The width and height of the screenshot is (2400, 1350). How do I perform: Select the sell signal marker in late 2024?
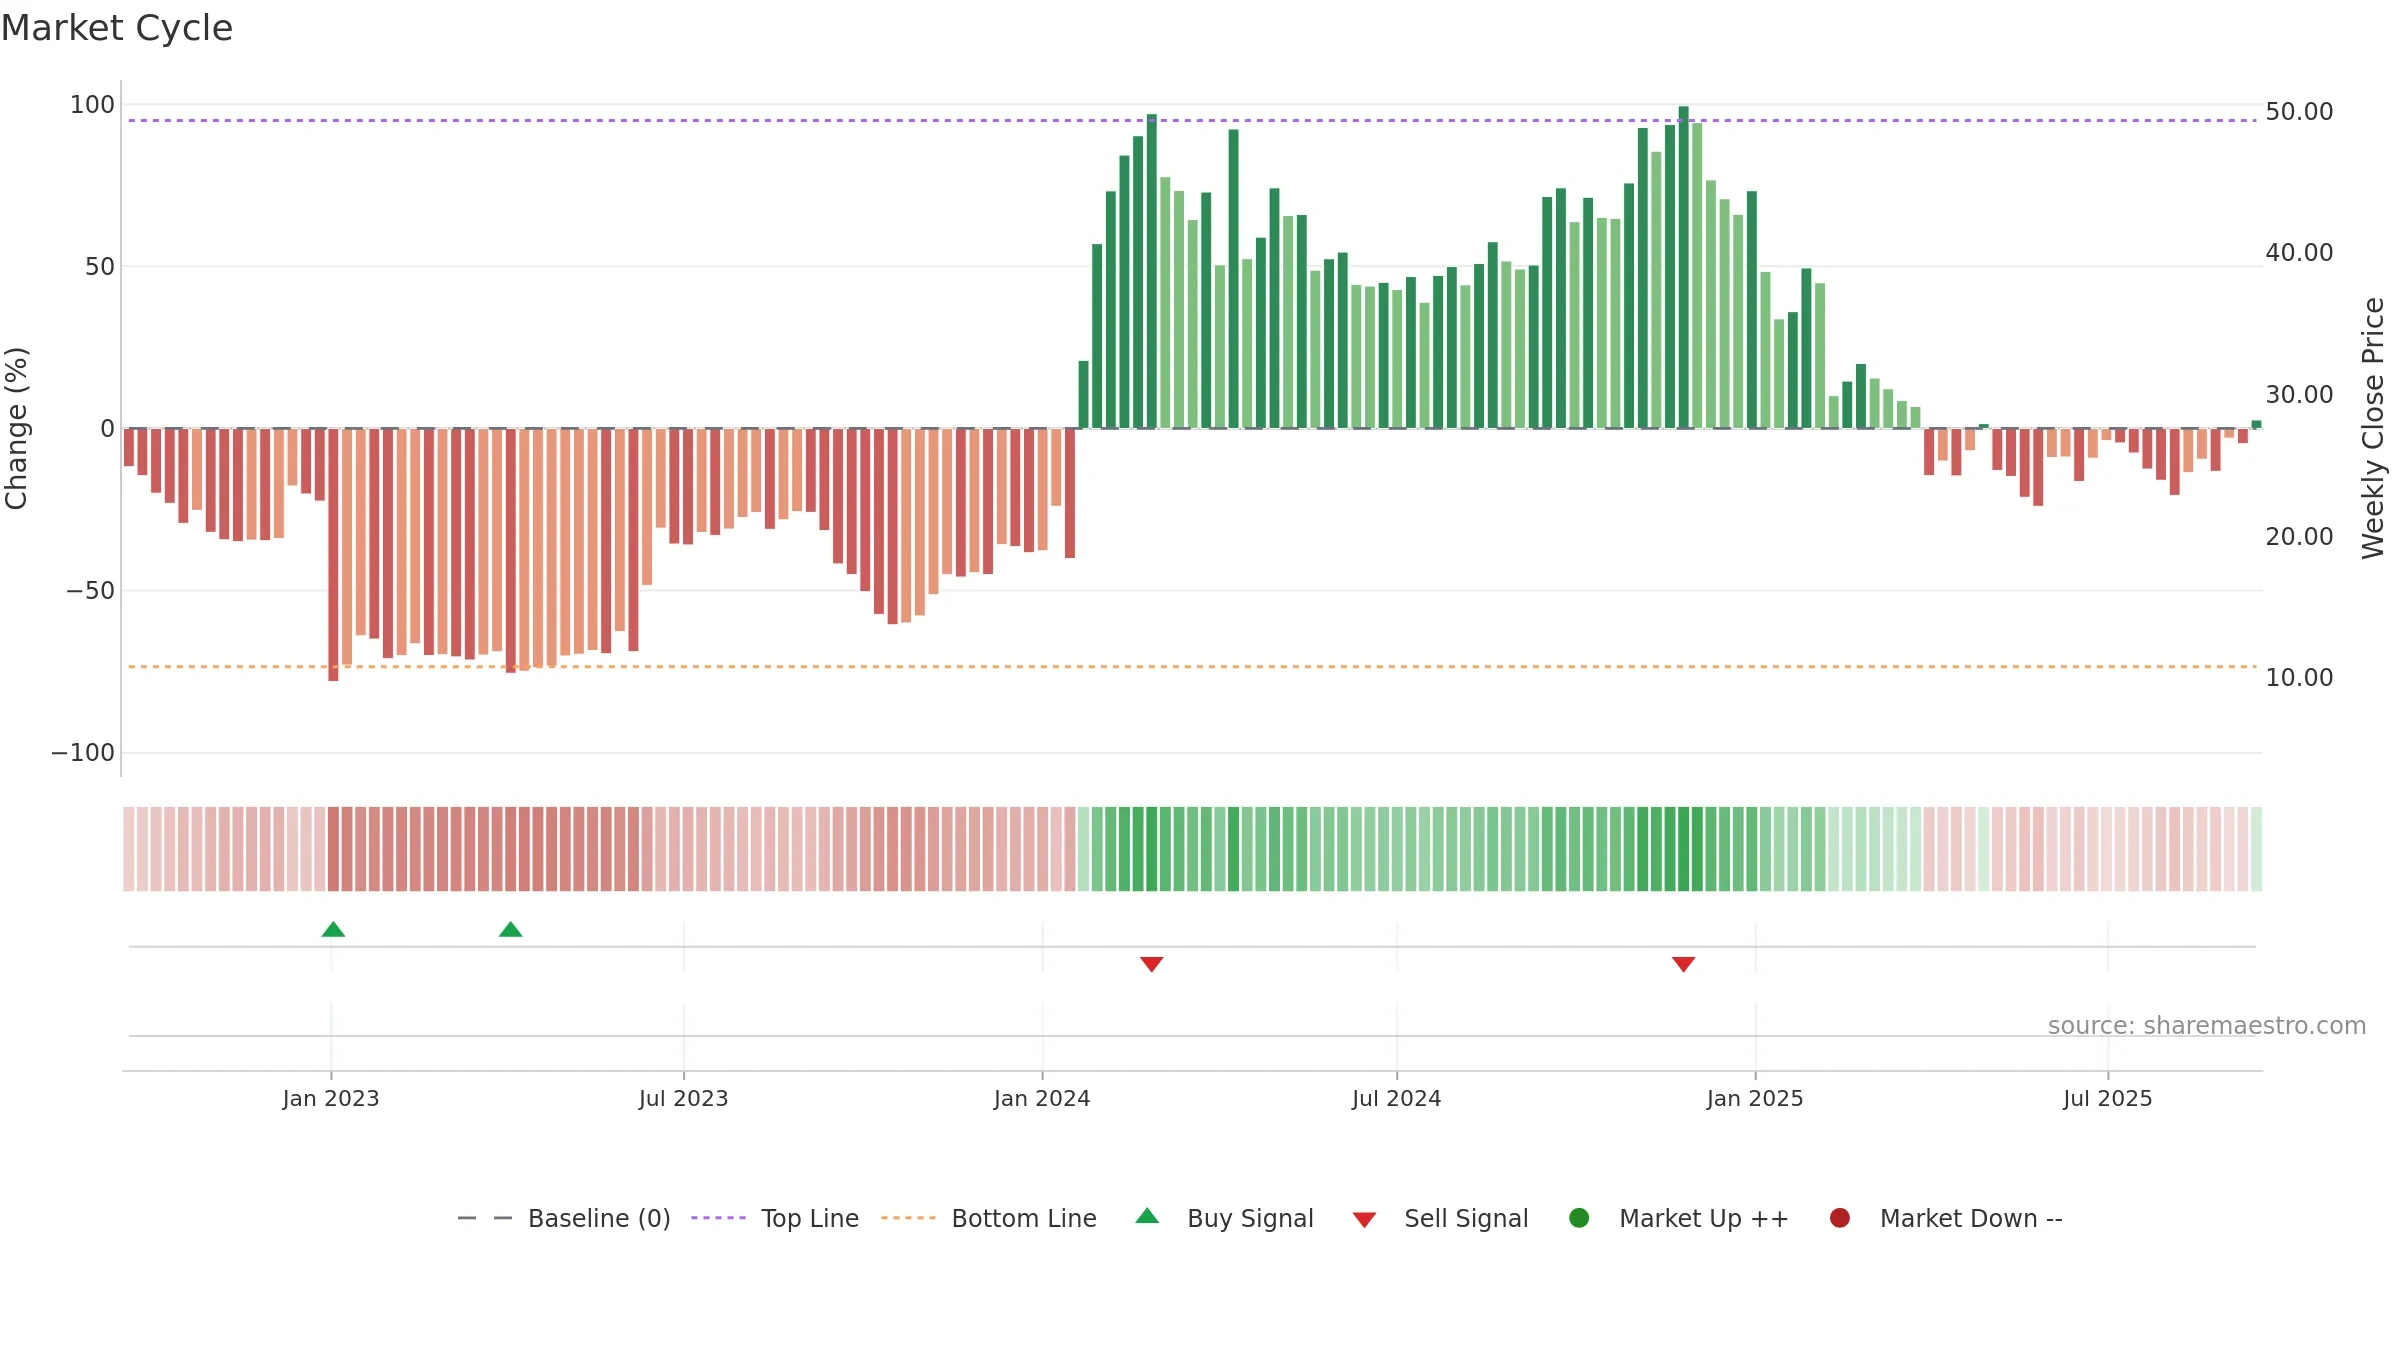(1683, 964)
